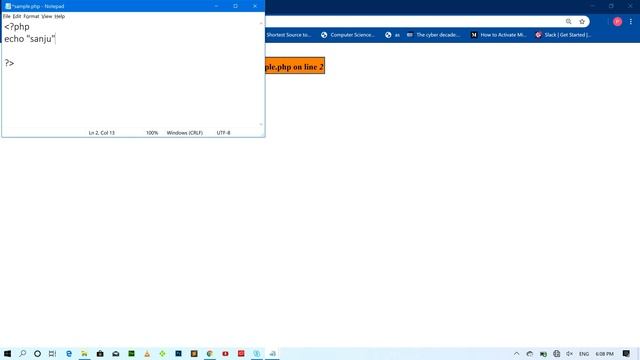The height and width of the screenshot is (360, 640).
Task: Open Chrome's three-dot menu
Action: (631, 22)
